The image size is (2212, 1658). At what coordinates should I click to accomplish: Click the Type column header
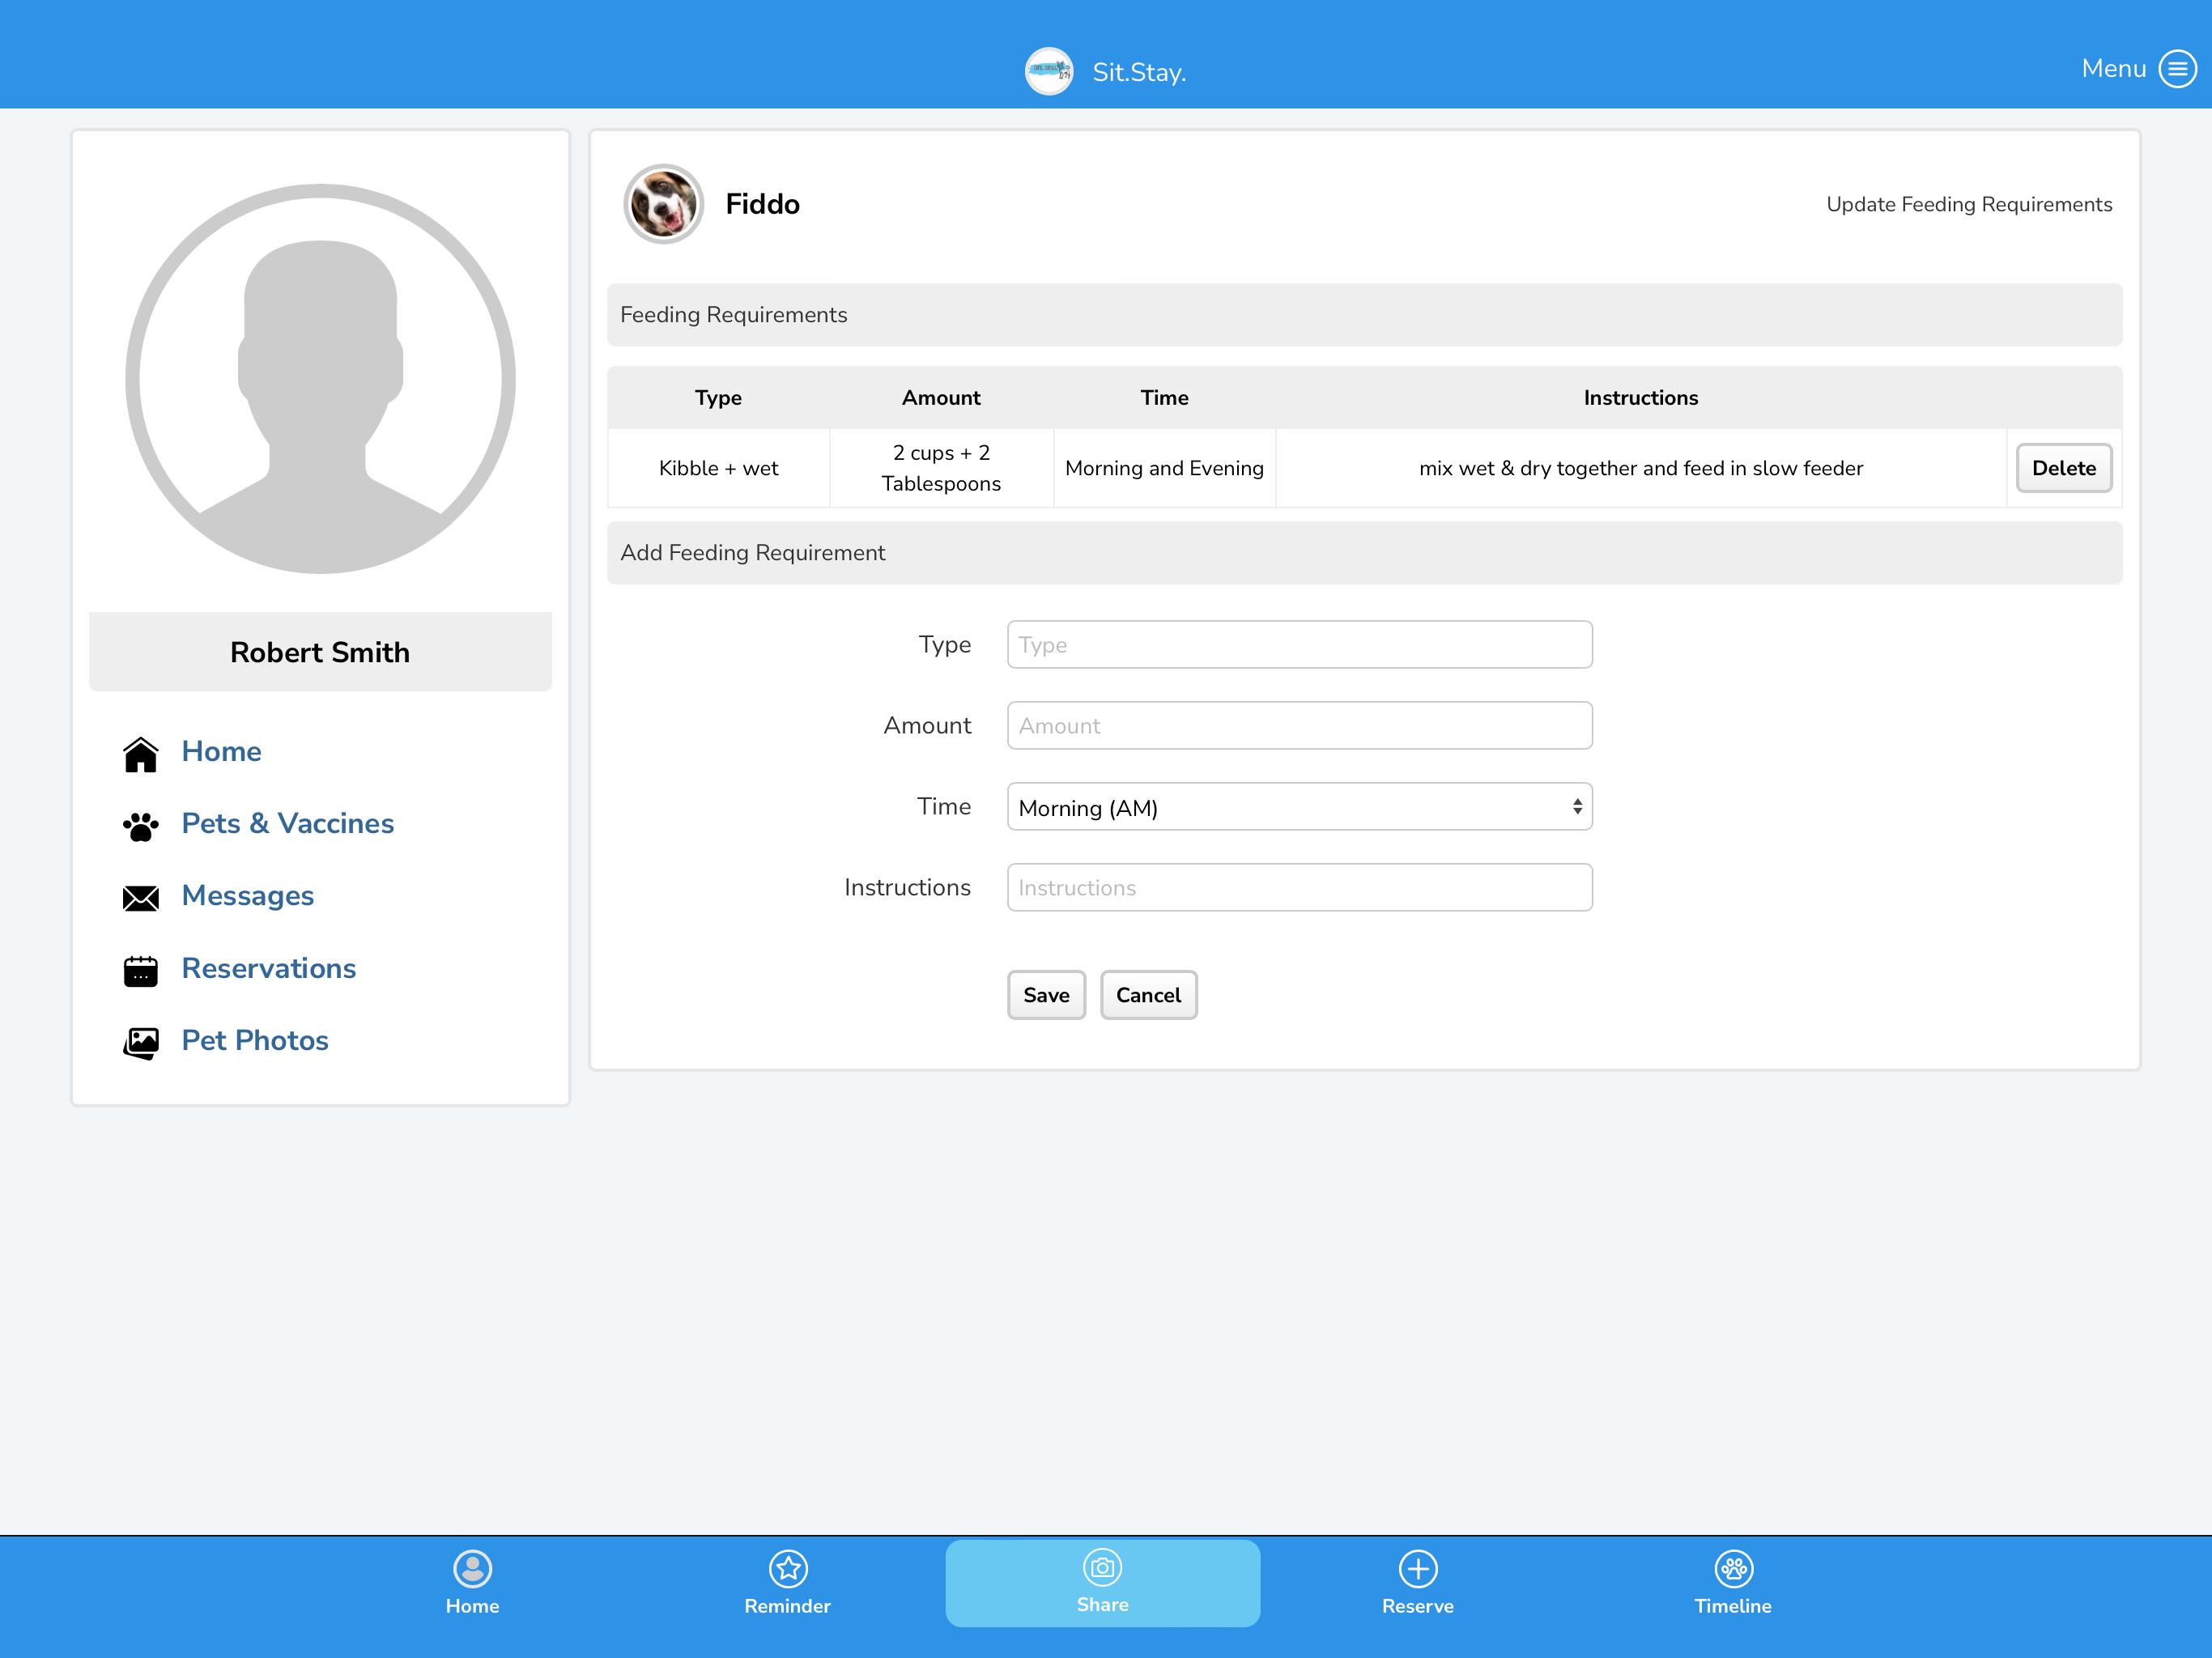(x=718, y=398)
